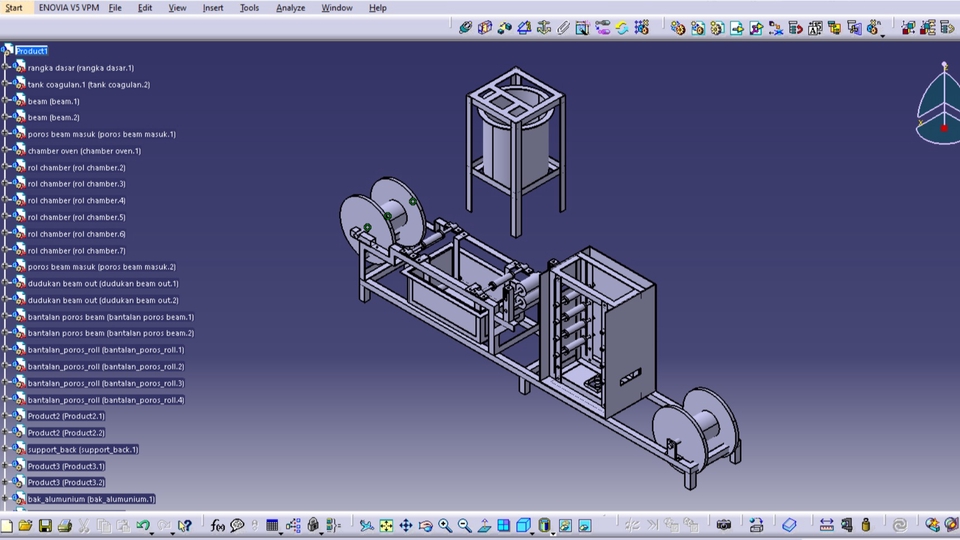Click the Formula f(x) icon

(x=218, y=525)
